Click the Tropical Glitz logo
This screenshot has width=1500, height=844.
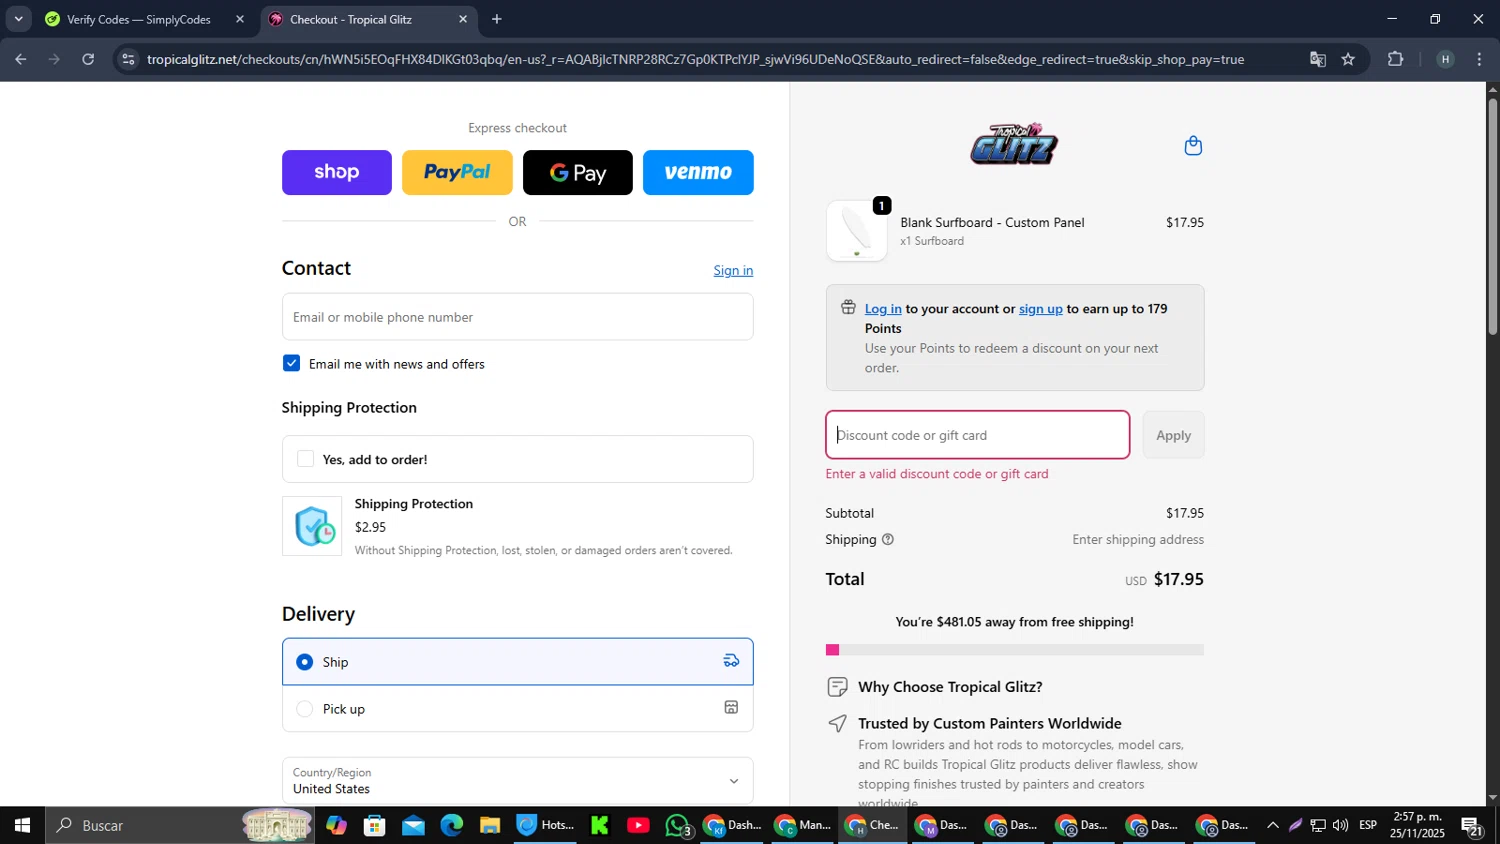click(x=1014, y=145)
